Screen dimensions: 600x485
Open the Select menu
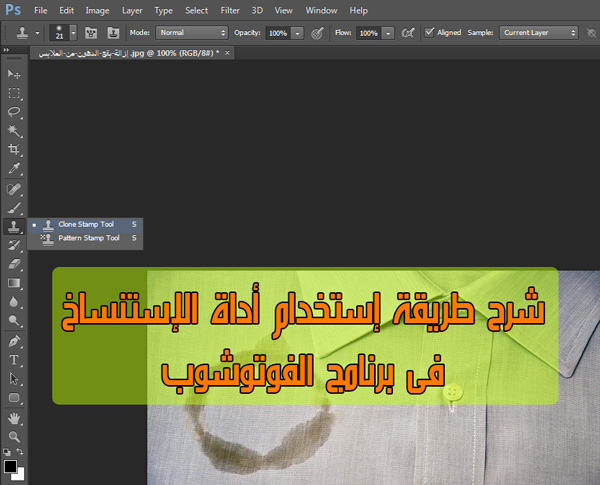[196, 11]
